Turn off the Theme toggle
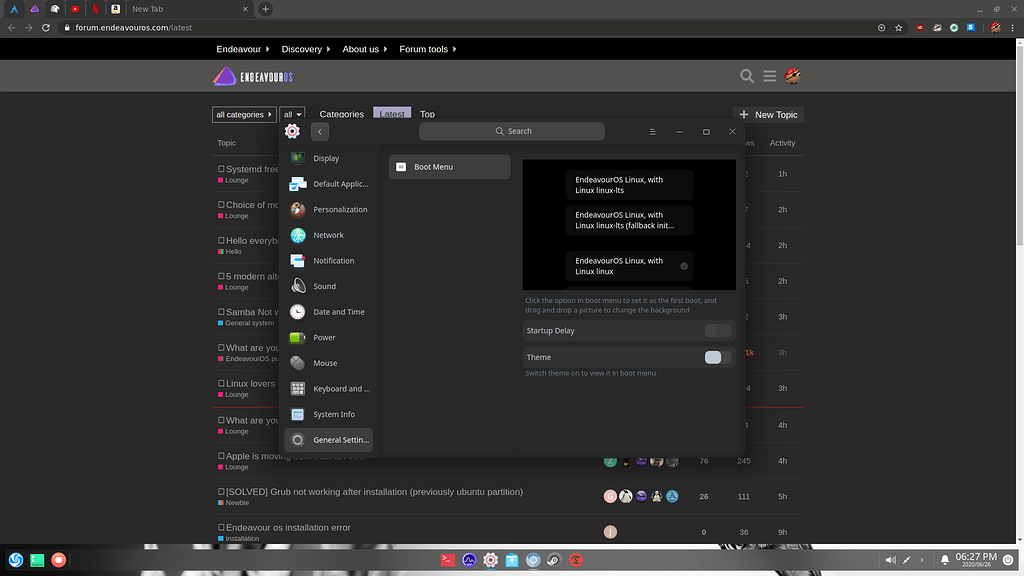Image resolution: width=1024 pixels, height=576 pixels. [716, 357]
